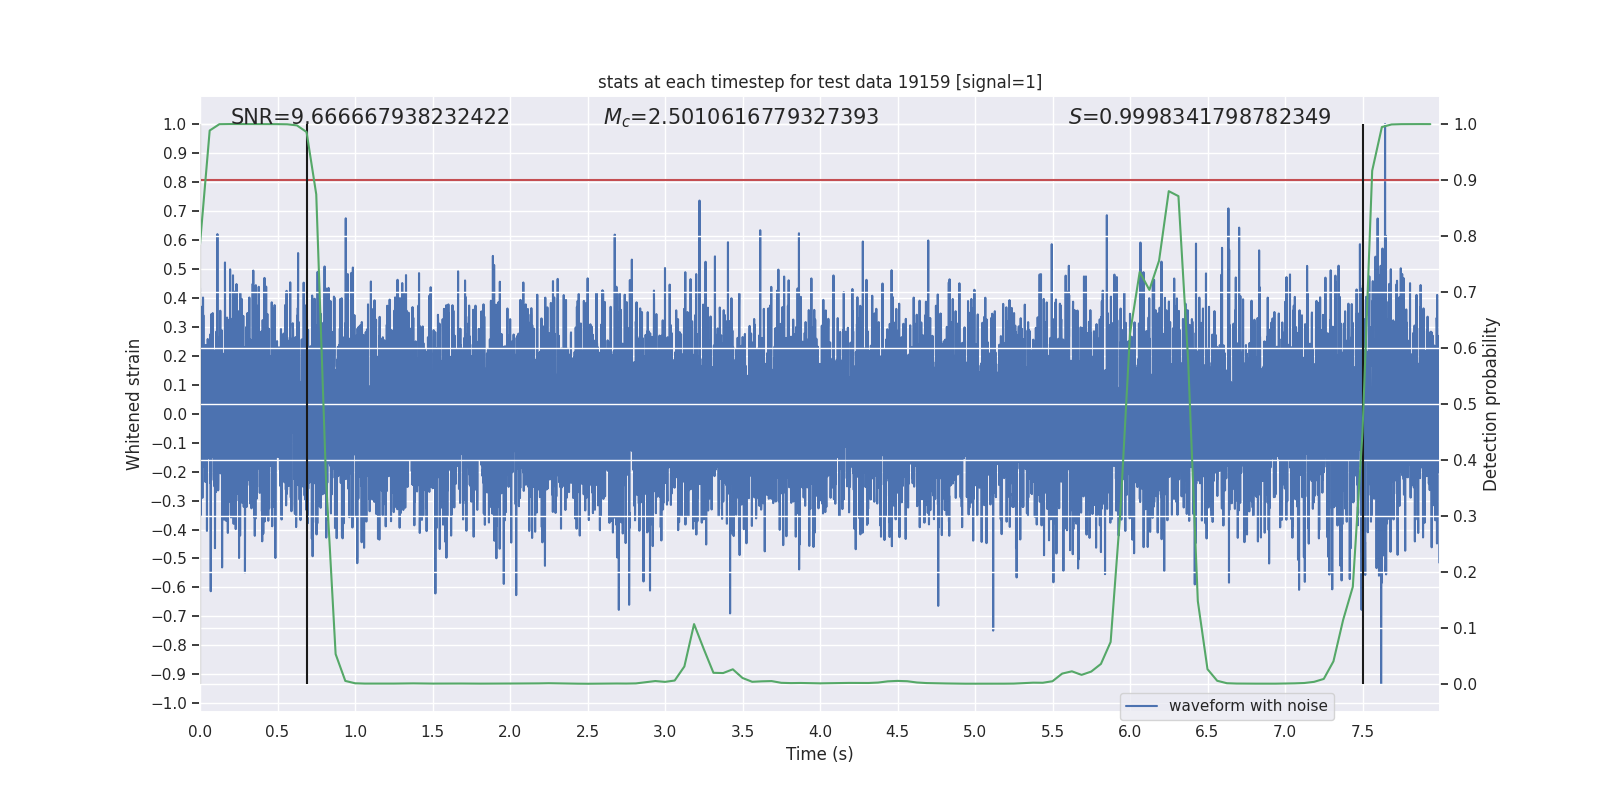Click the 'waveform with noise' legend label
The width and height of the screenshot is (1600, 800).
tap(1248, 706)
